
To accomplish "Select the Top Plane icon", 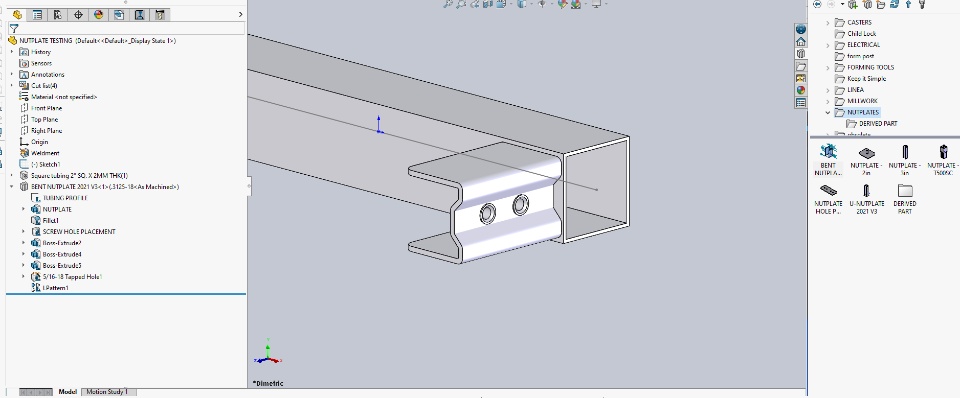I will (24, 119).
